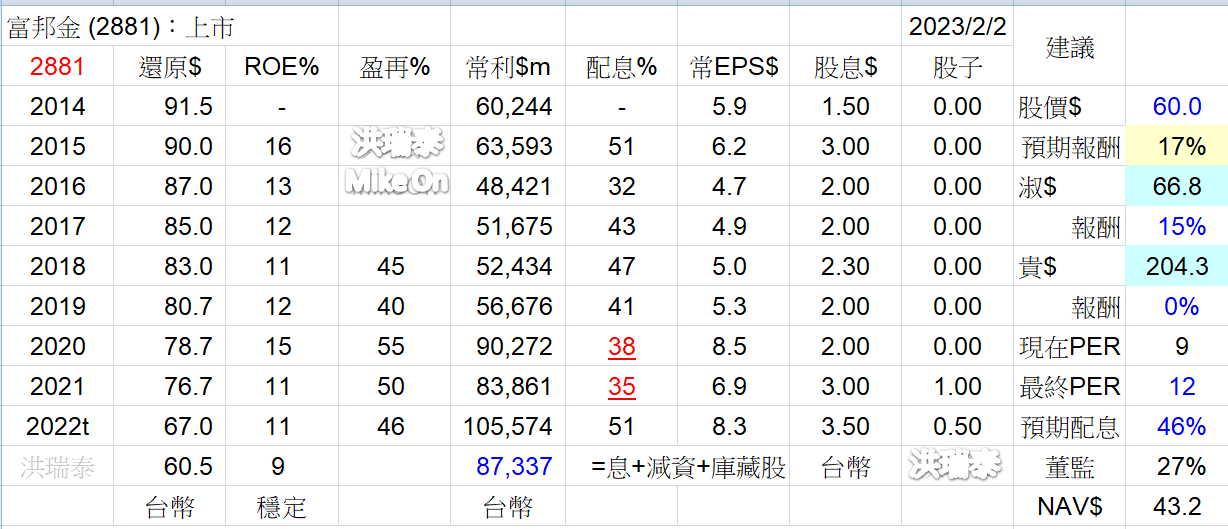Select the year 2019 row label
1228x529 pixels.
57,307
